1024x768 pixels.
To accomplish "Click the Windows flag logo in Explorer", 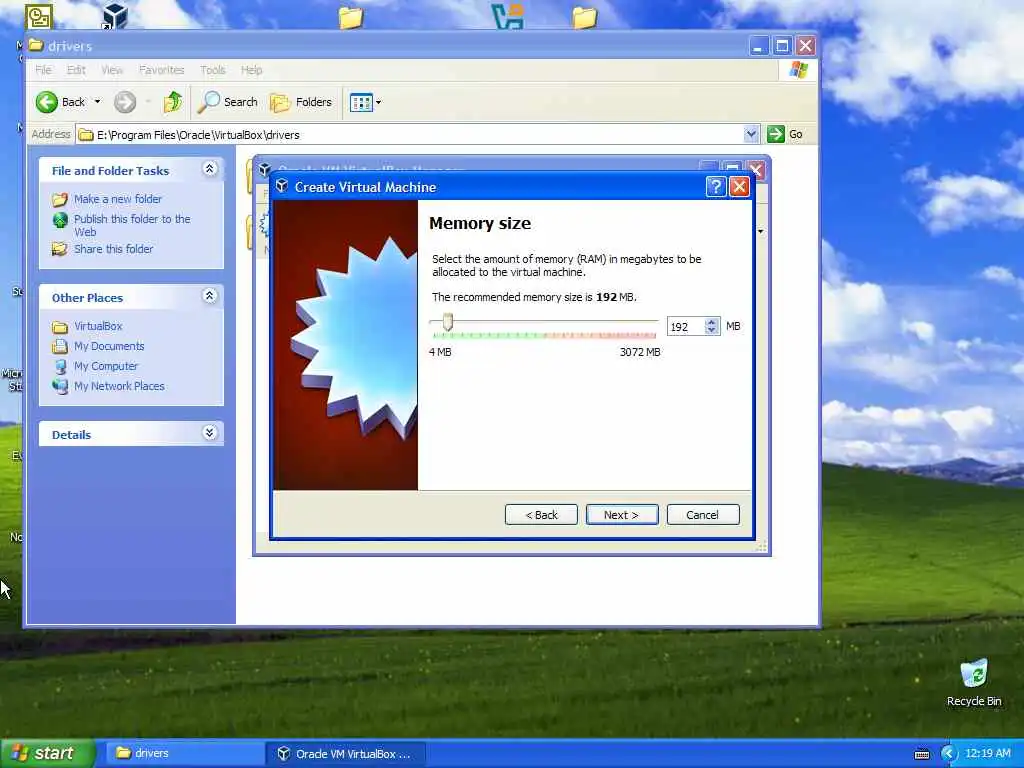I will point(798,70).
